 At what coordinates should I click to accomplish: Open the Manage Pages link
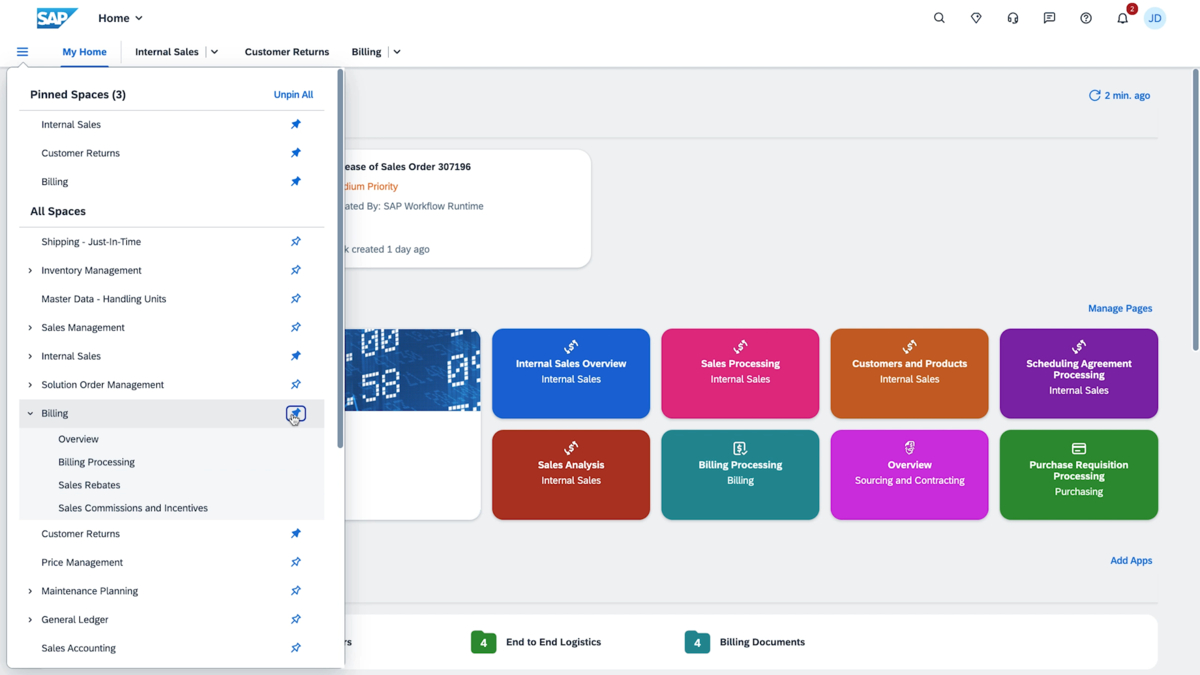(x=1119, y=309)
